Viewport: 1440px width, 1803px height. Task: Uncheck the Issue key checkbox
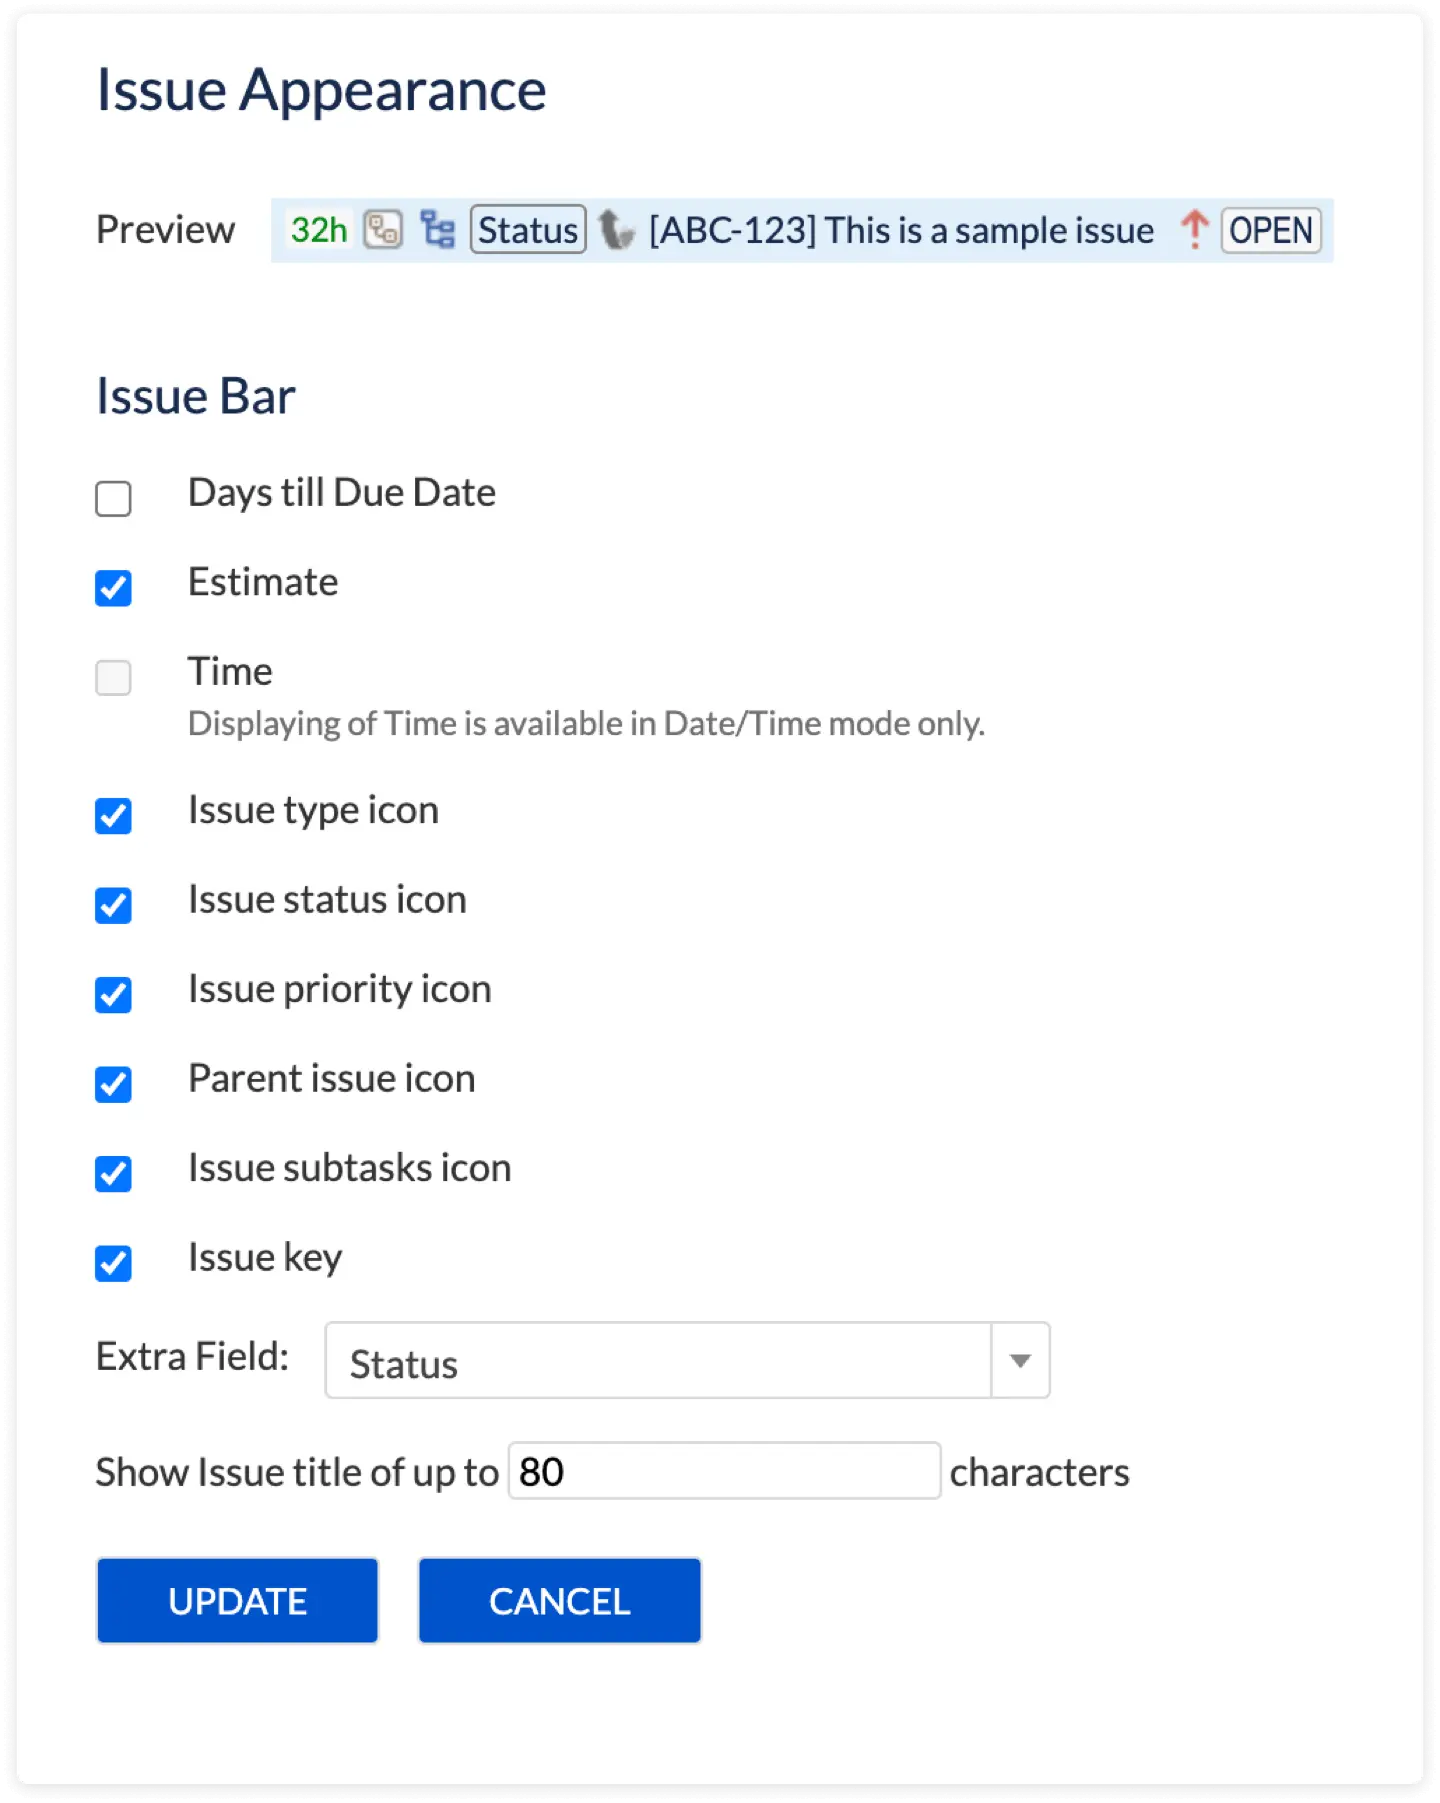pos(113,1263)
